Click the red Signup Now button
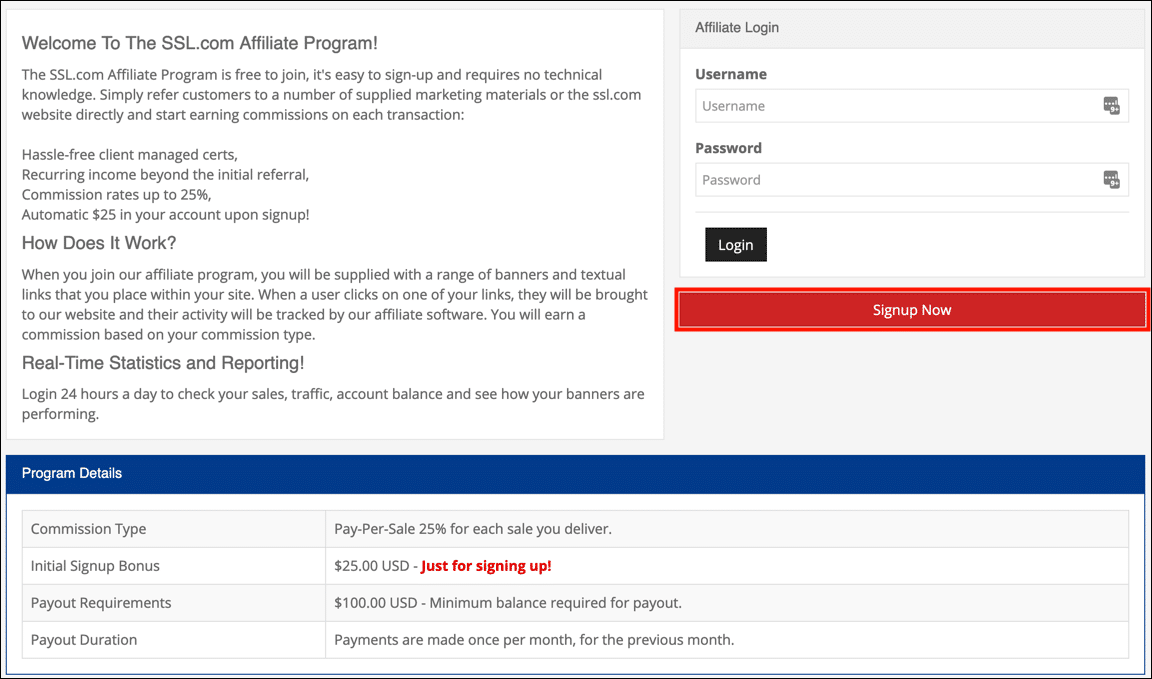 (x=911, y=310)
